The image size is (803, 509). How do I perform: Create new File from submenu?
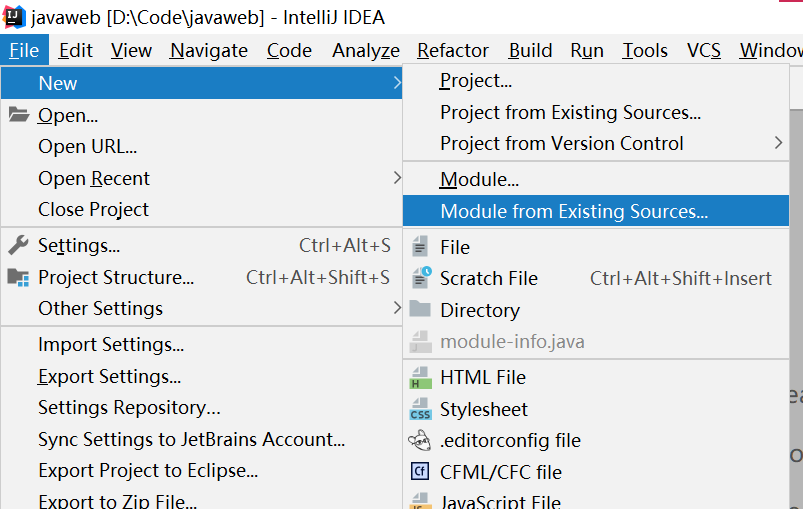coord(596,247)
